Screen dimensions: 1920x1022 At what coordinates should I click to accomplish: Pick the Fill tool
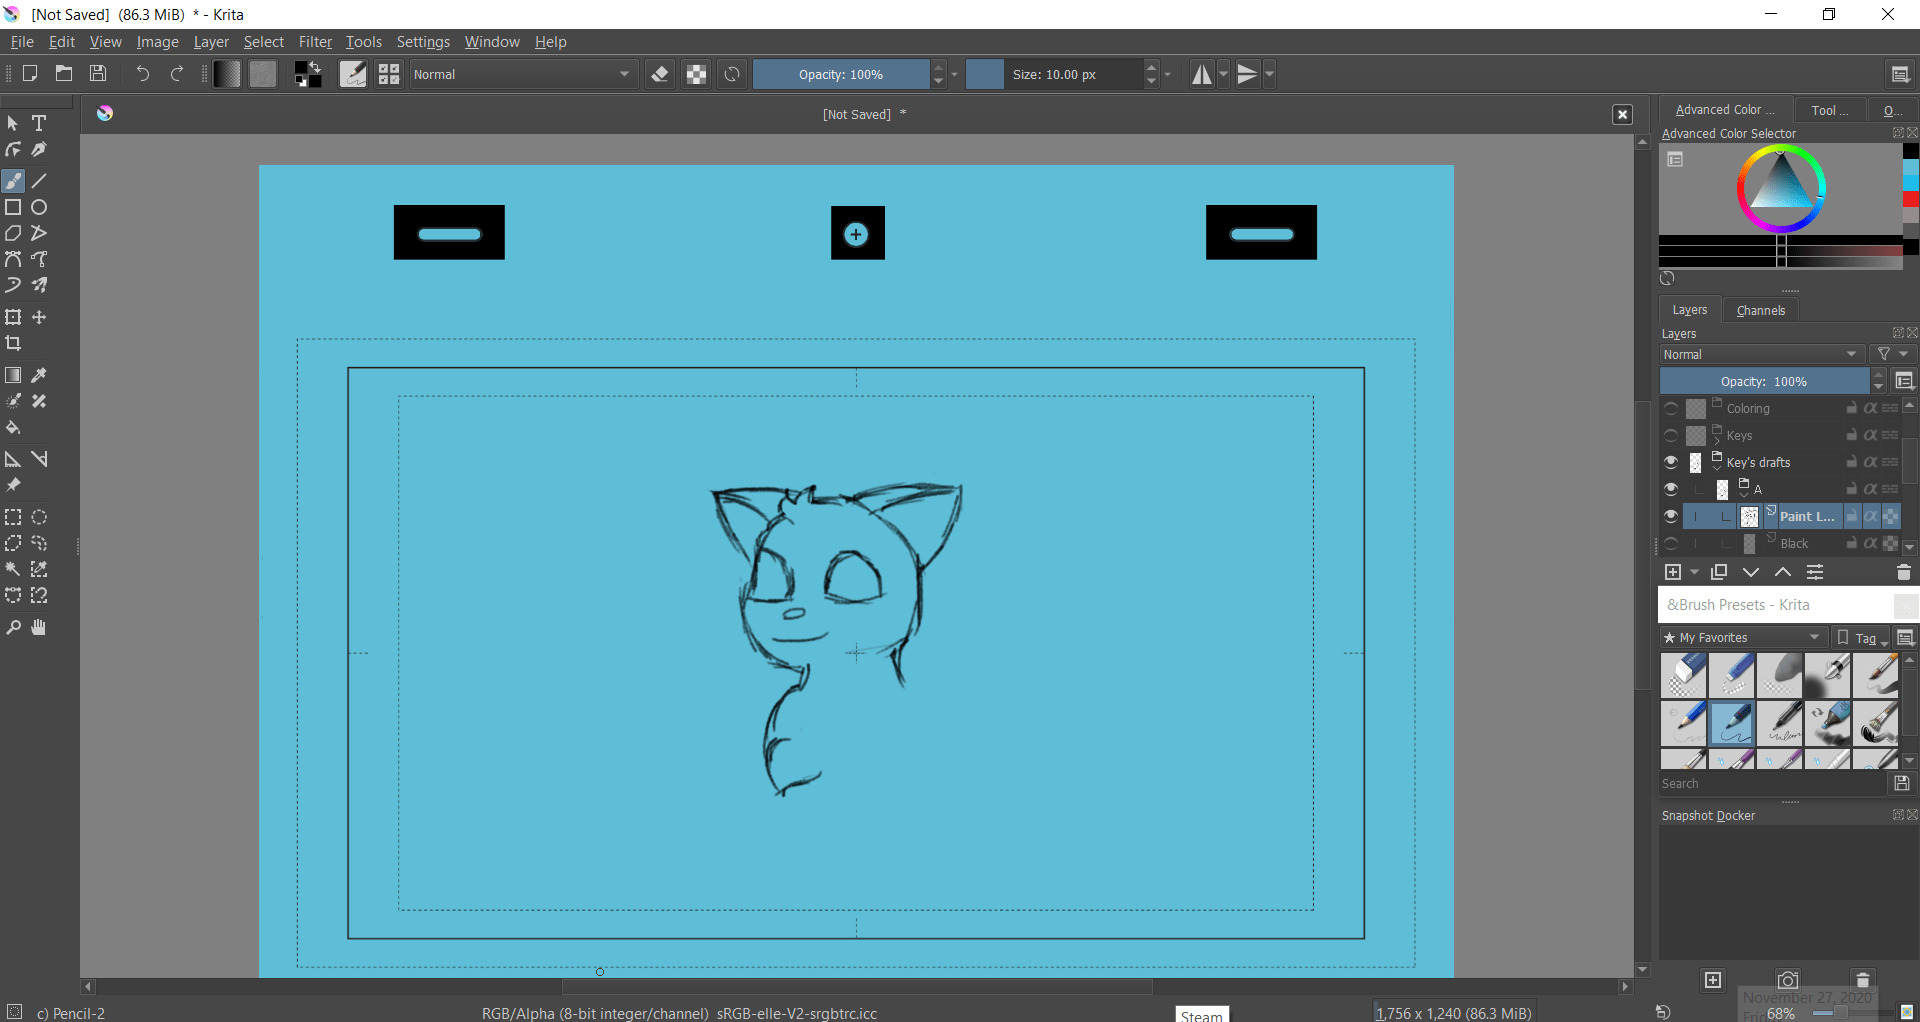tap(13, 428)
